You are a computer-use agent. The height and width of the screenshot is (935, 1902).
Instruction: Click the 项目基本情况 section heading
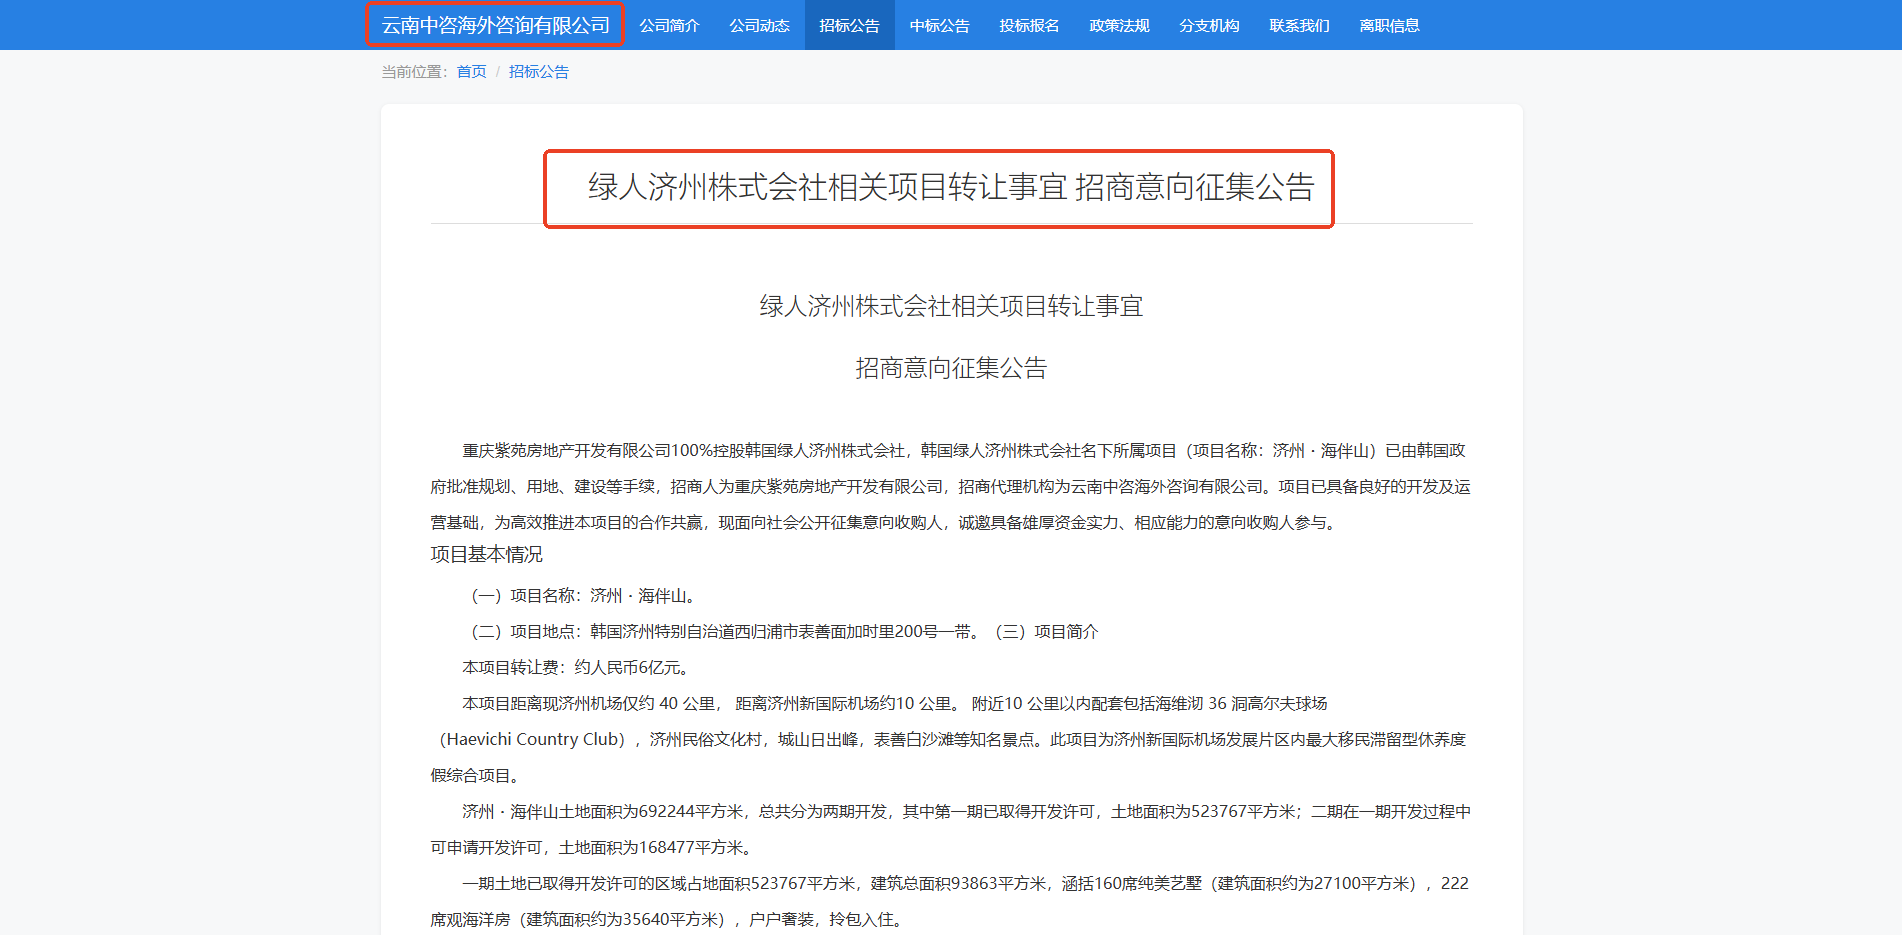pos(487,554)
